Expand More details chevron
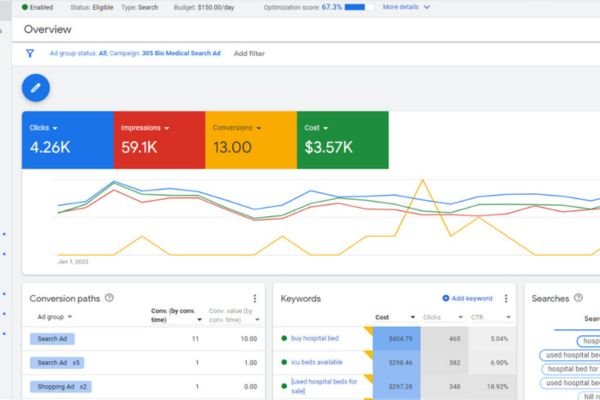Screen dimensions: 600x400 pyautogui.click(x=427, y=7)
